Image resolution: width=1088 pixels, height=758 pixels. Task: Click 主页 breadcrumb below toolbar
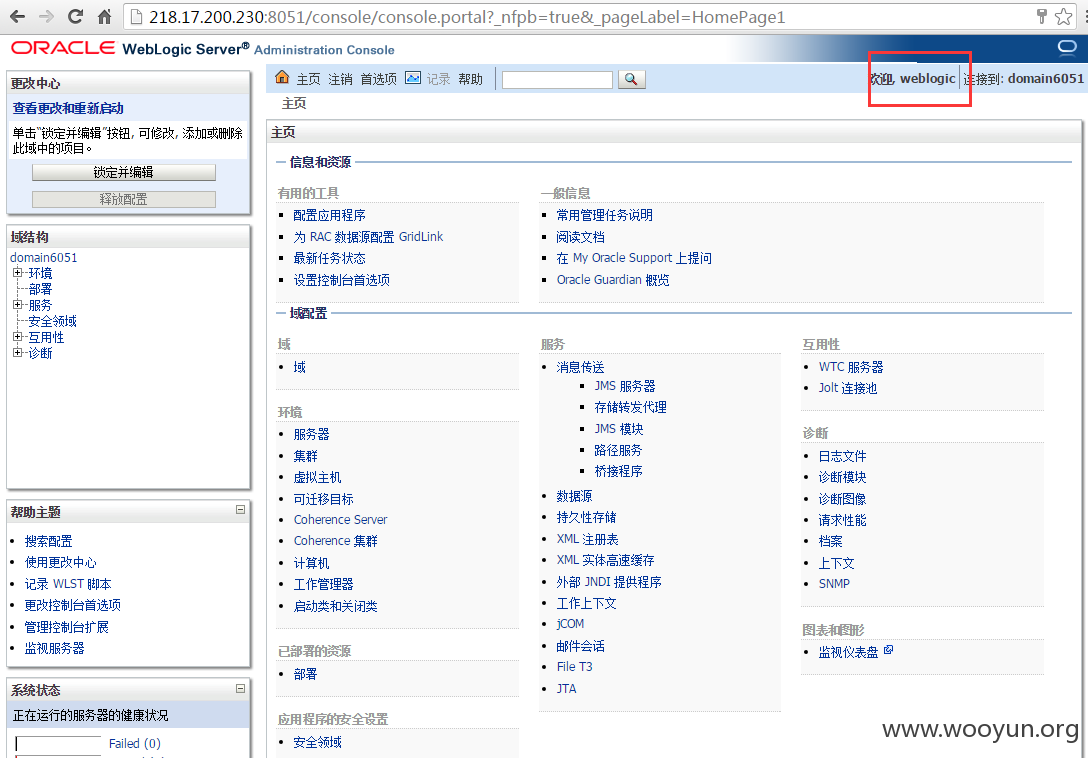pyautogui.click(x=294, y=103)
